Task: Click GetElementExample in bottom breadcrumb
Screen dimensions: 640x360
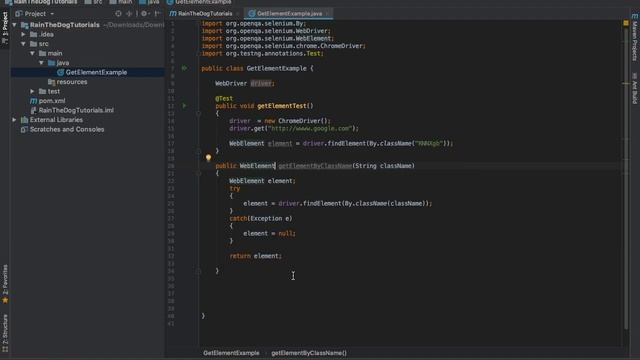Action: click(x=231, y=353)
